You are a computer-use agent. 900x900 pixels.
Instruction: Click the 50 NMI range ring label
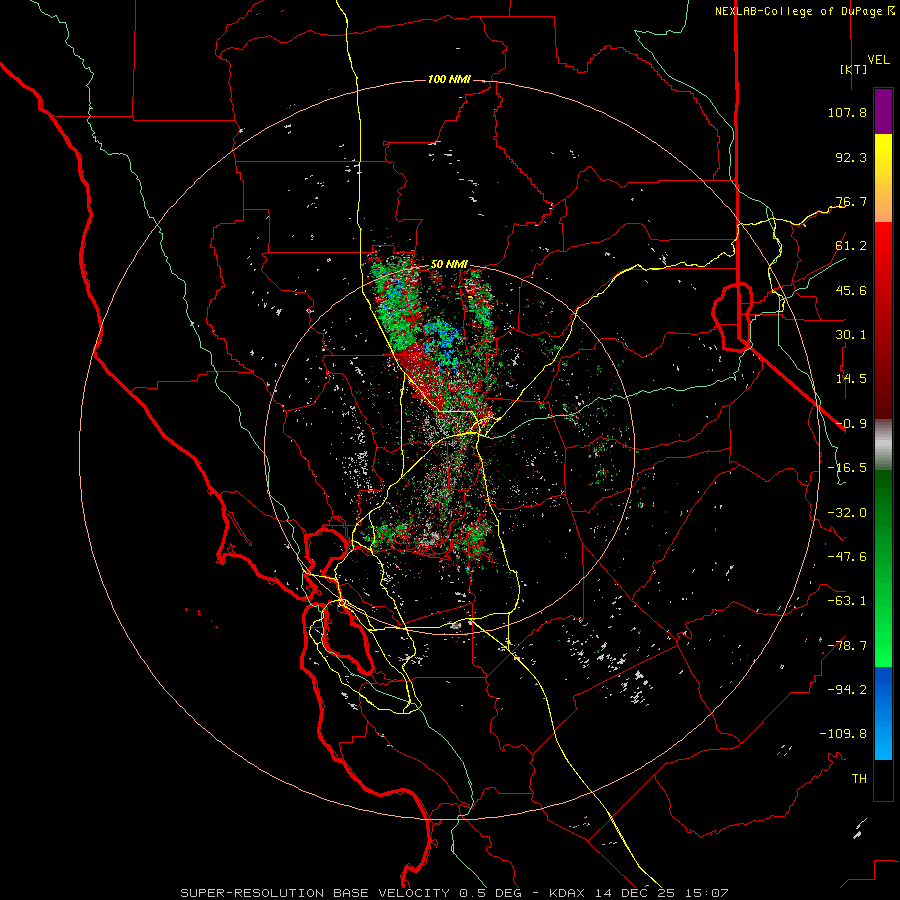click(449, 265)
